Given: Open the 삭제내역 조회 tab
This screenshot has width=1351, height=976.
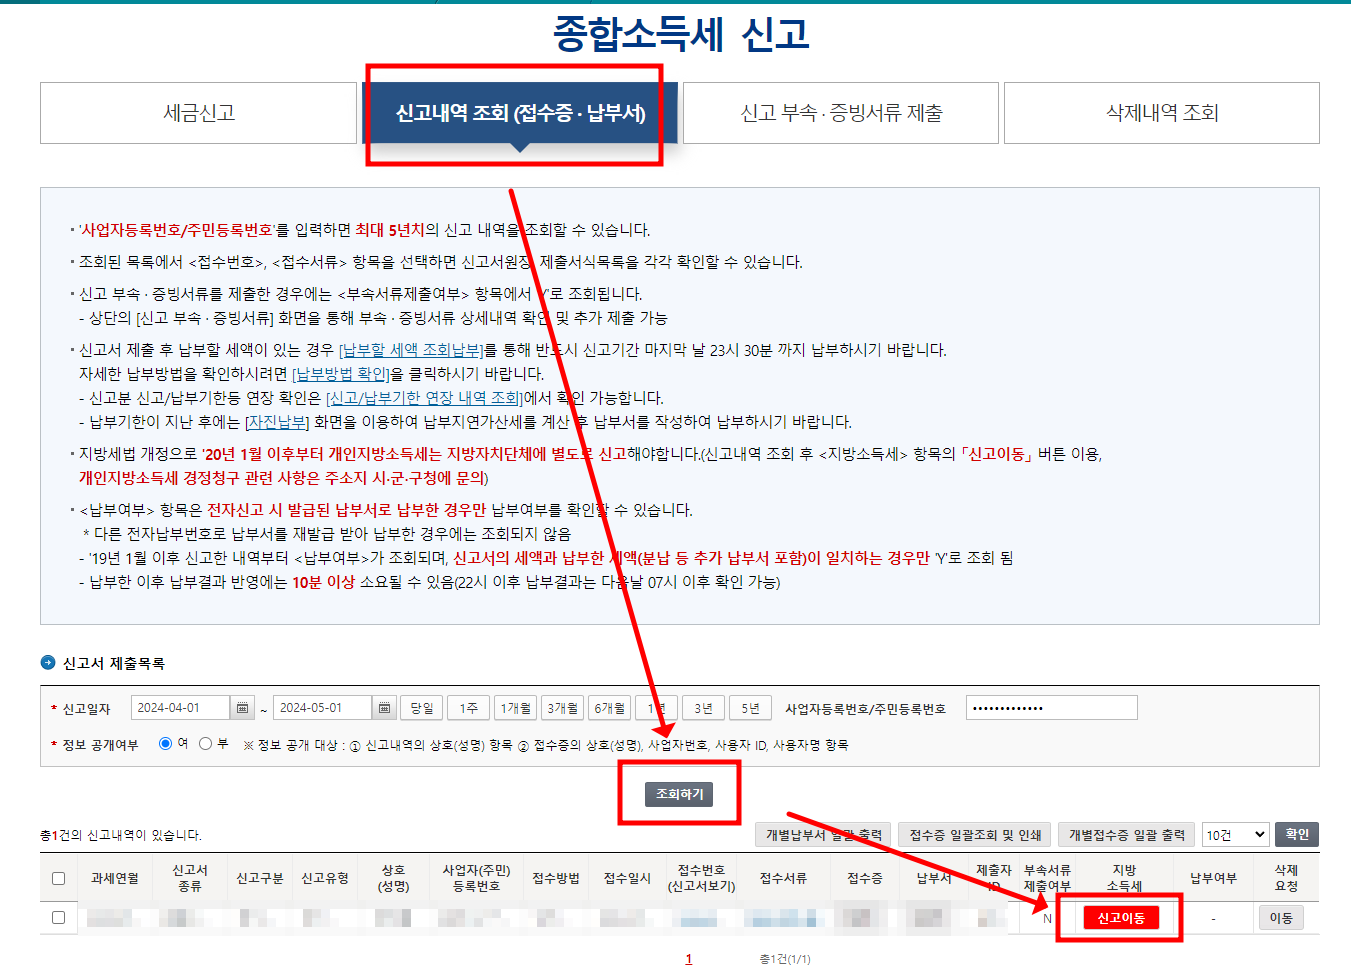Looking at the screenshot, I should (1160, 112).
